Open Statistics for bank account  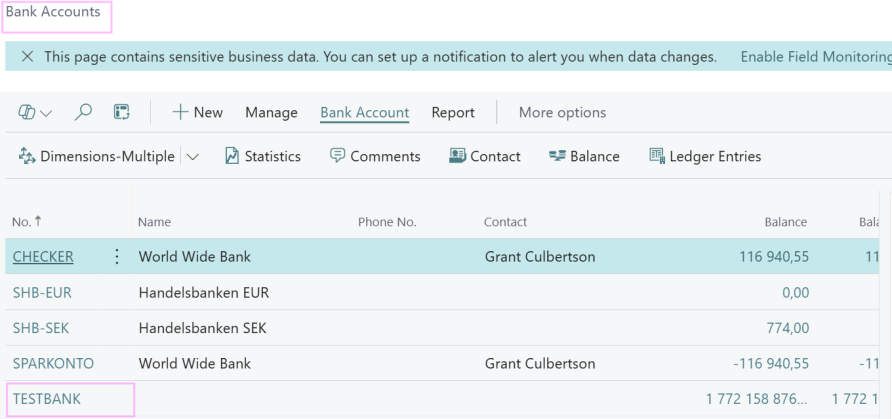pyautogui.click(x=263, y=156)
